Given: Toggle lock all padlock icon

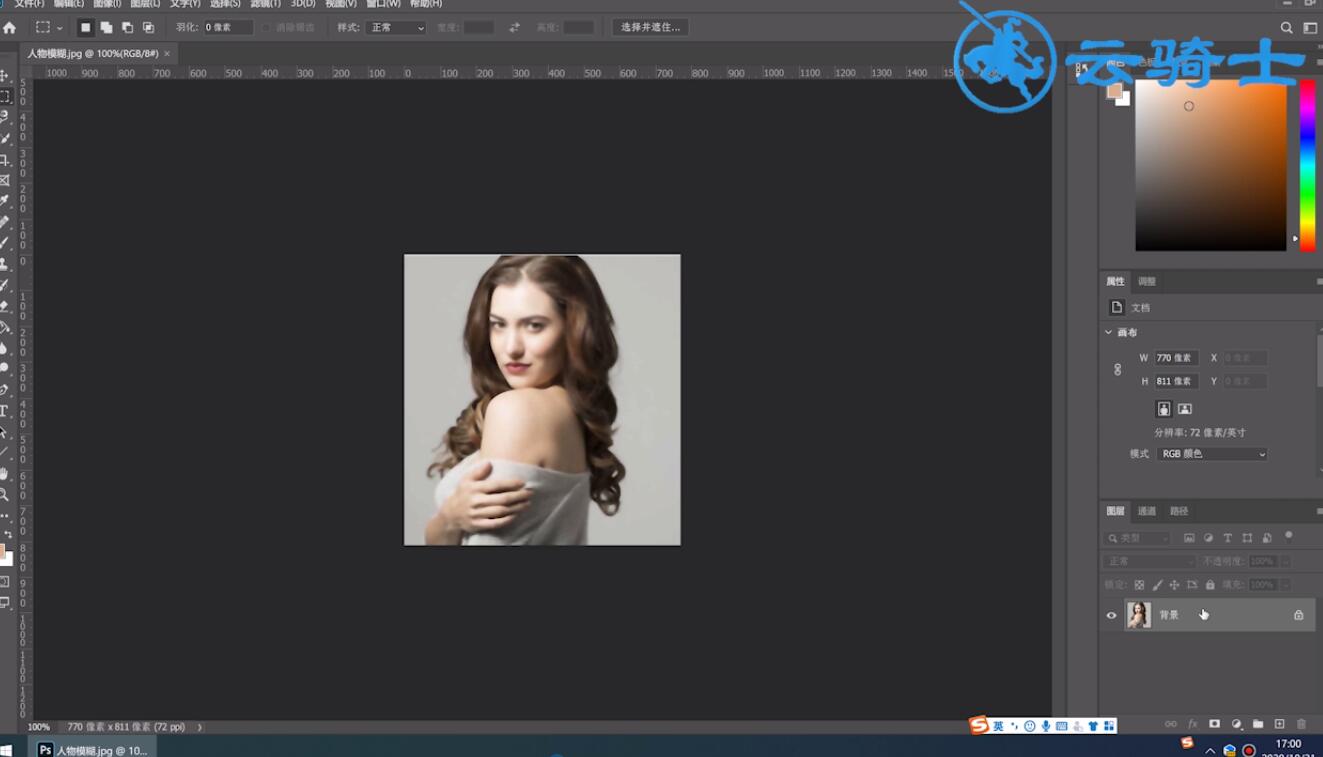Looking at the screenshot, I should pyautogui.click(x=1210, y=585).
